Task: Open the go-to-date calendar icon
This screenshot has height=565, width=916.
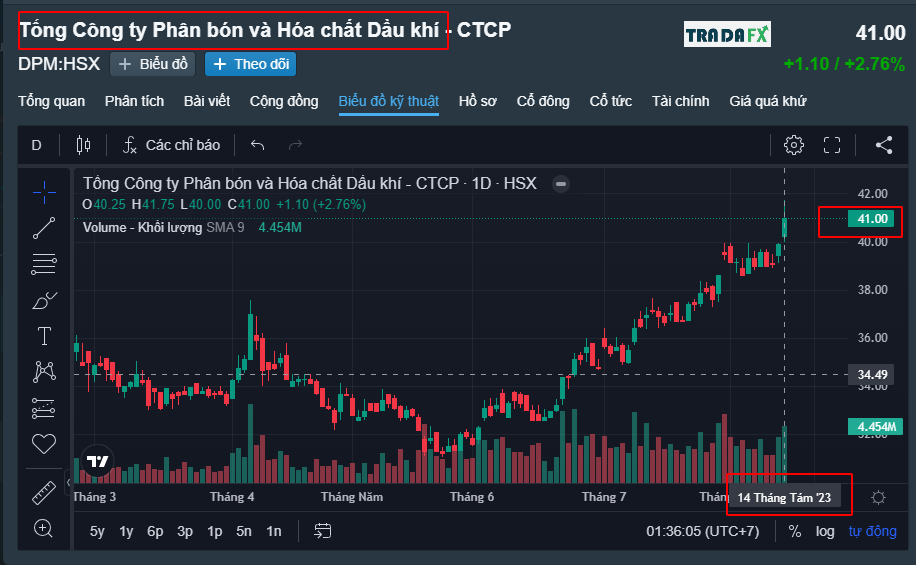Action: [322, 531]
